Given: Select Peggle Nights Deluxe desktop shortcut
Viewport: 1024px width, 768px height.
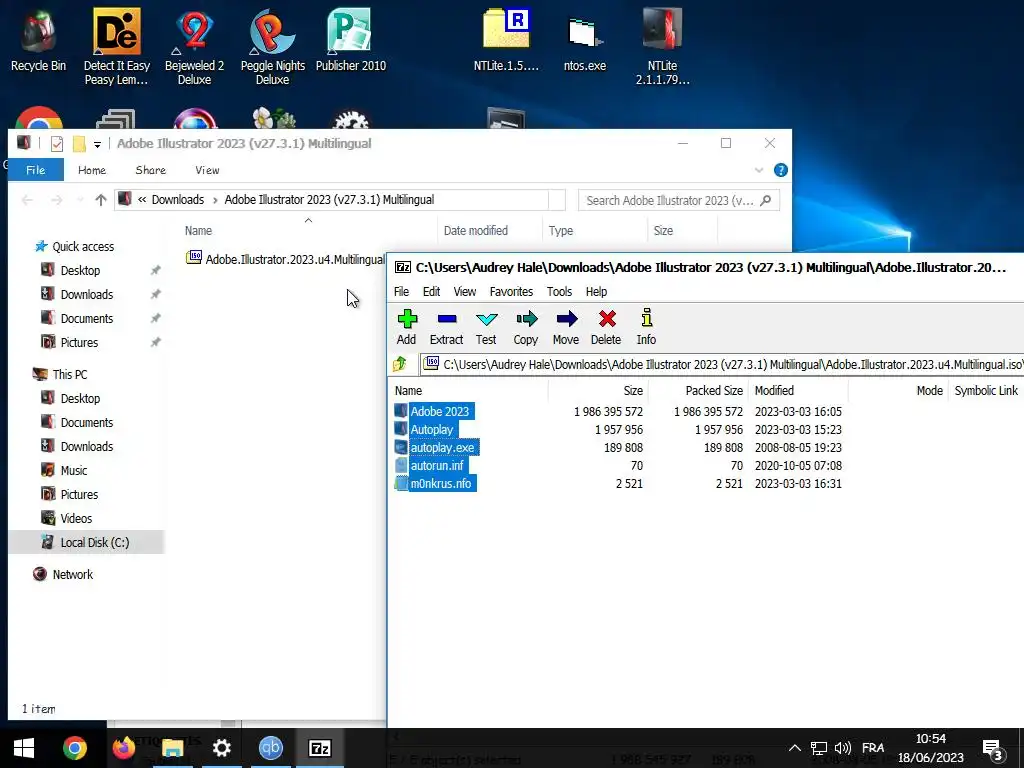Looking at the screenshot, I should (272, 47).
